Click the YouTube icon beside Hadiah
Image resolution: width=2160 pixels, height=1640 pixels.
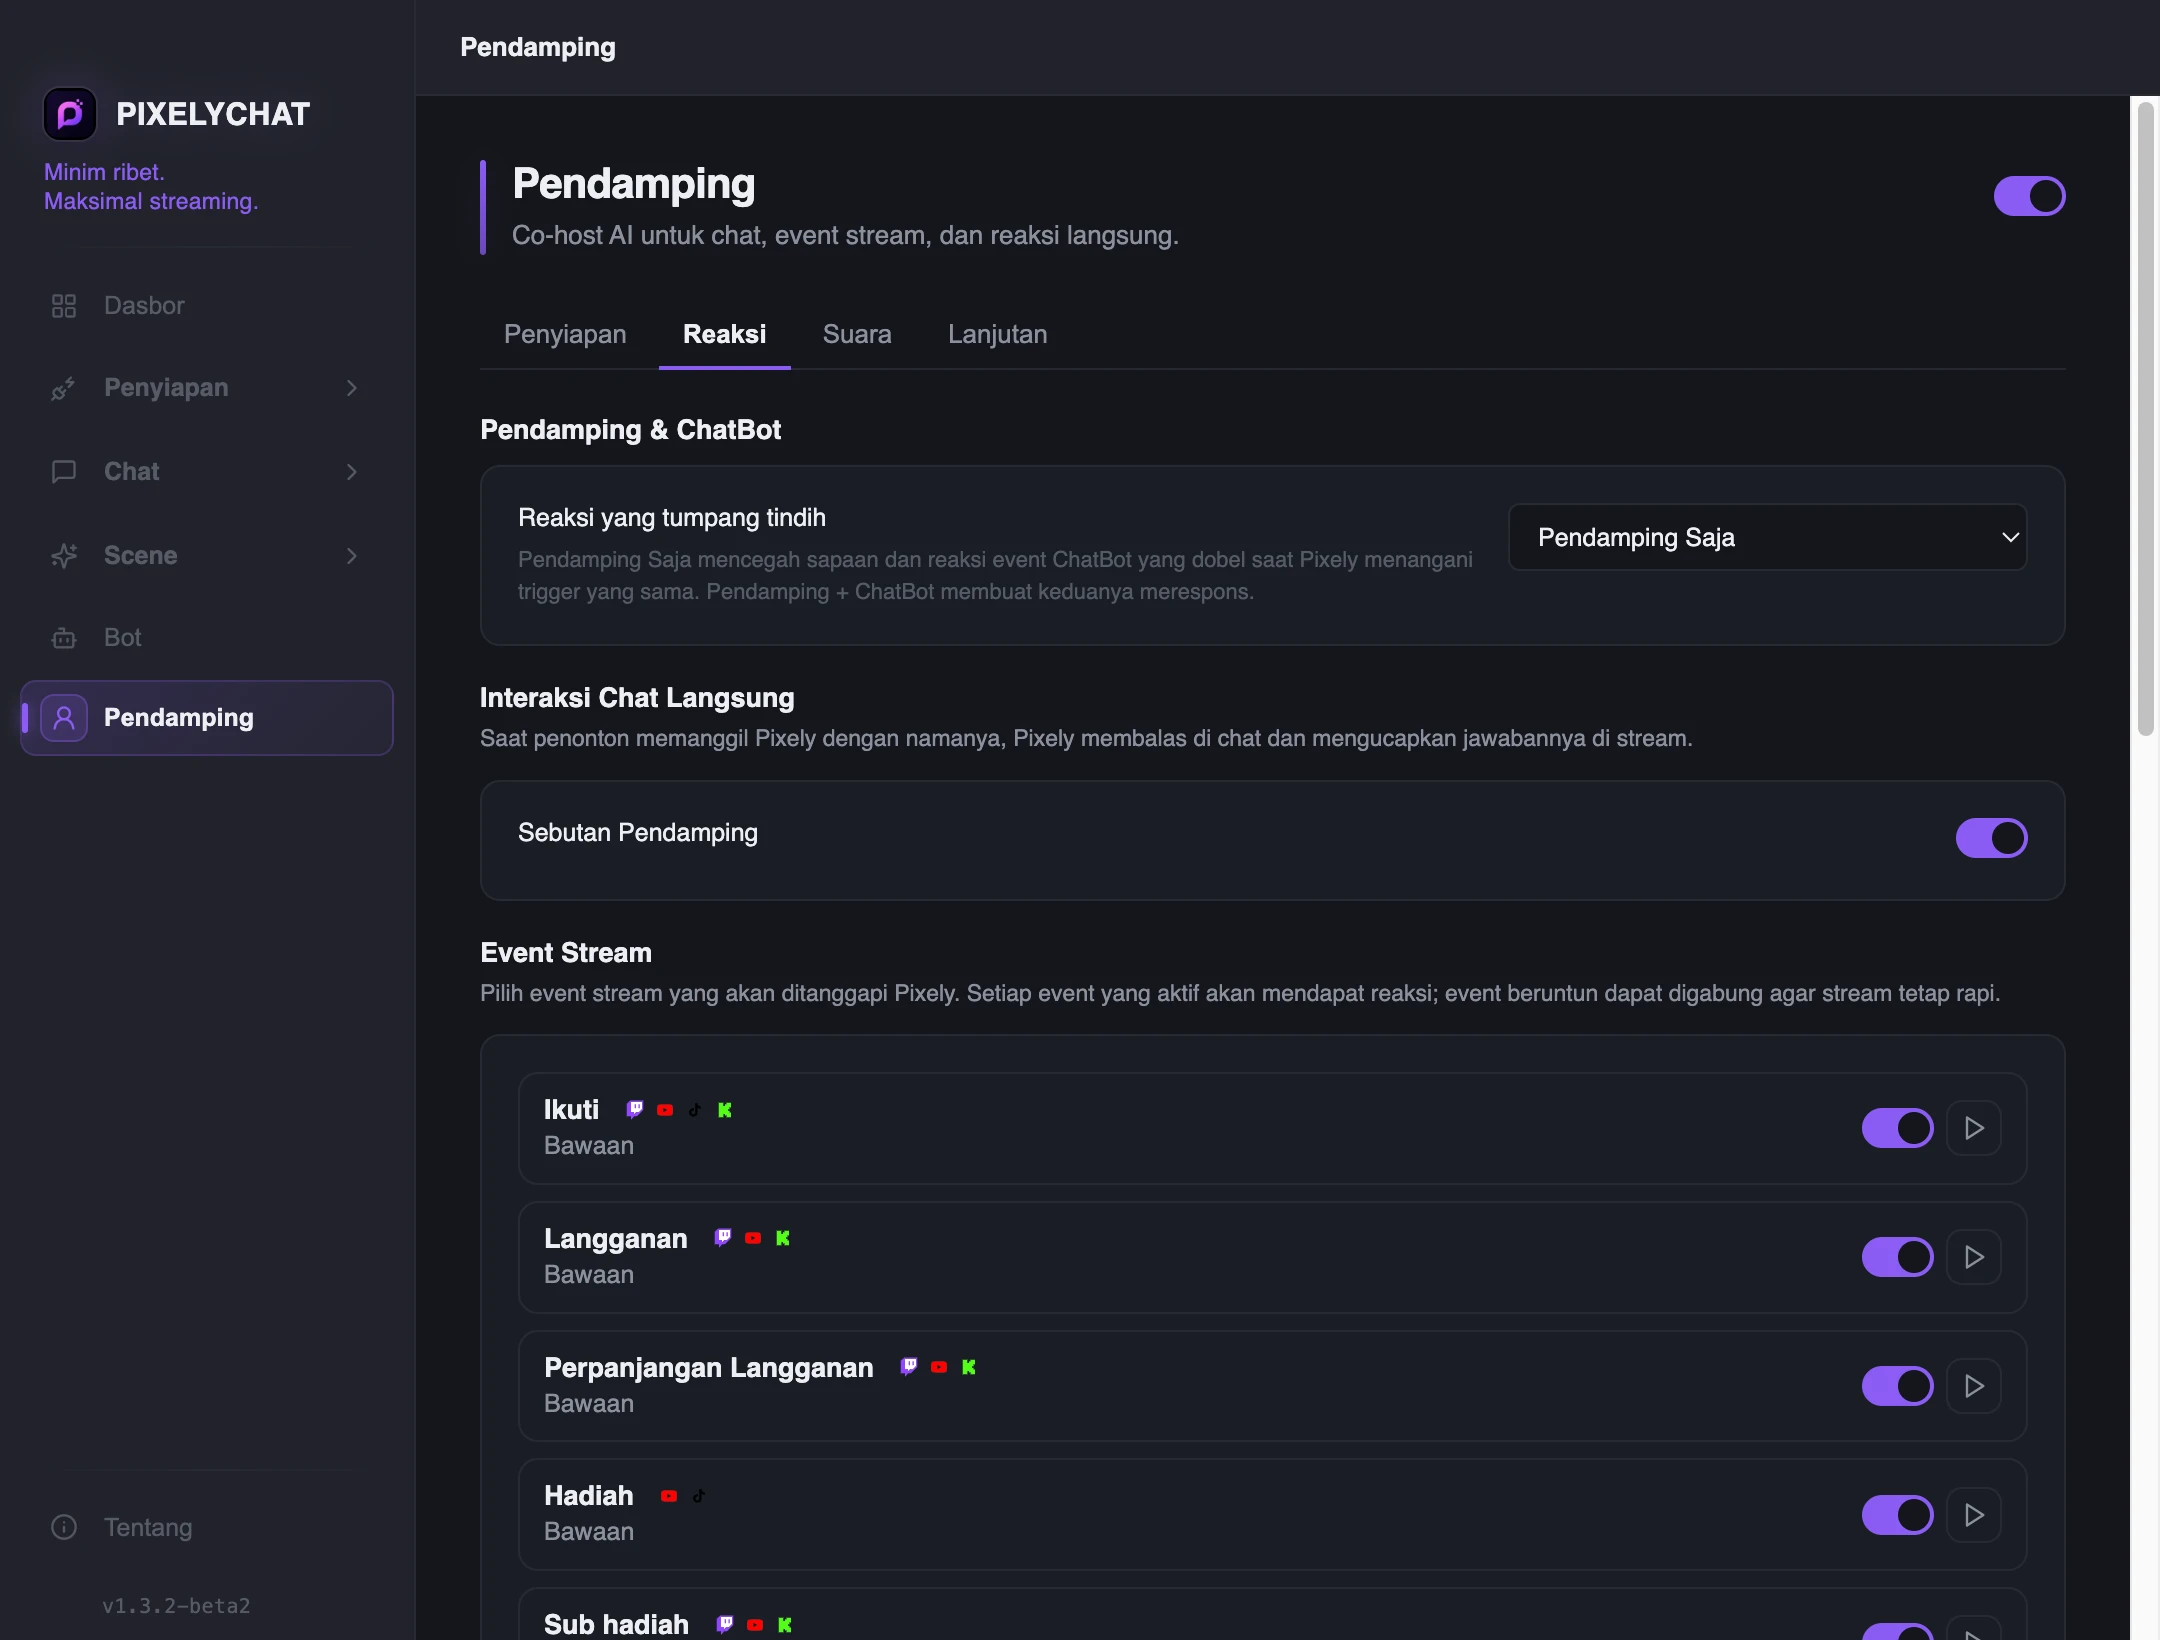coord(669,1496)
